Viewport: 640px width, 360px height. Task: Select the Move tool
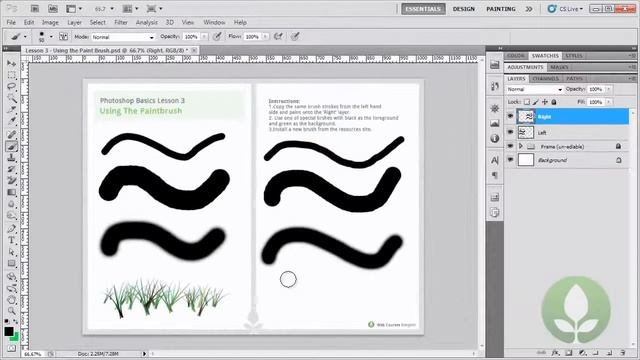coord(11,64)
